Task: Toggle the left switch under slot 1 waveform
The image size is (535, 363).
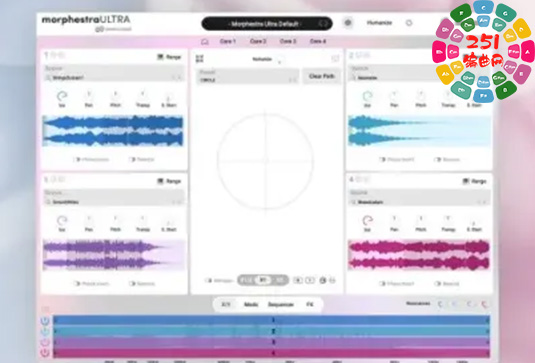Action: pos(77,159)
